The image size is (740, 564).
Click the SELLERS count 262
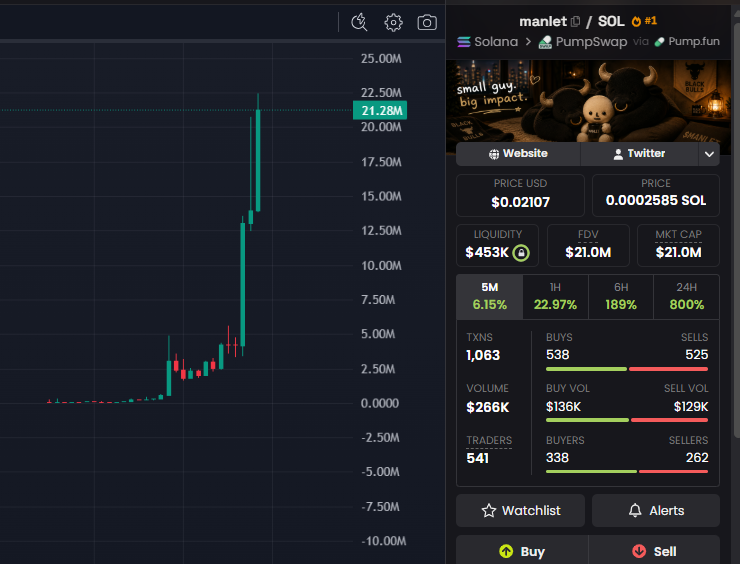tap(697, 458)
